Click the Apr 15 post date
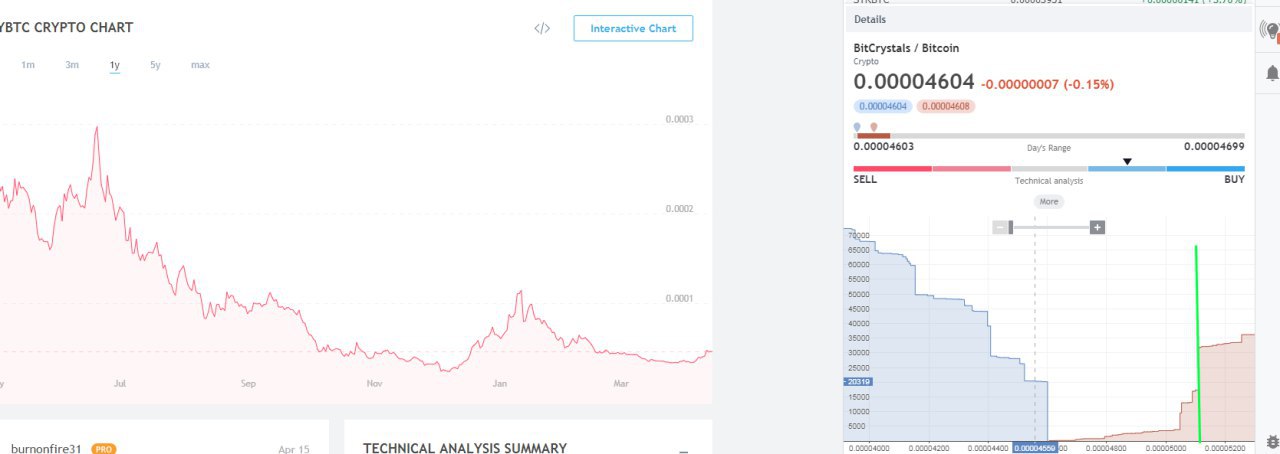Viewport: 1280px width, 454px height. [294, 449]
